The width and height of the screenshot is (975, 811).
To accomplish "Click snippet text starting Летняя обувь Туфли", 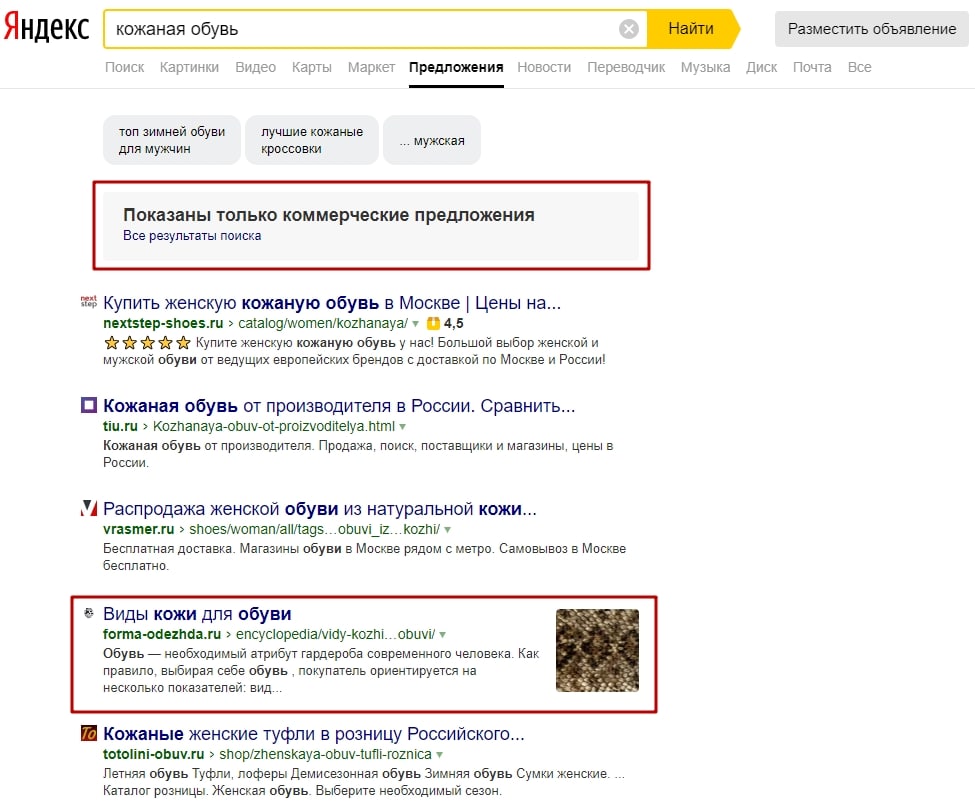I will [364, 782].
